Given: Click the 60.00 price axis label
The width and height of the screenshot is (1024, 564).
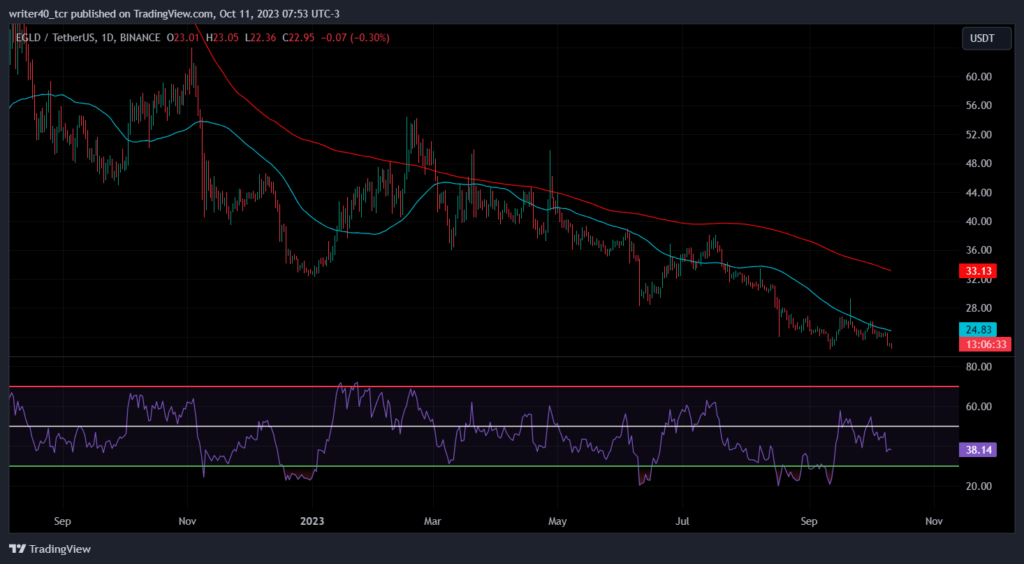Looking at the screenshot, I should point(978,76).
